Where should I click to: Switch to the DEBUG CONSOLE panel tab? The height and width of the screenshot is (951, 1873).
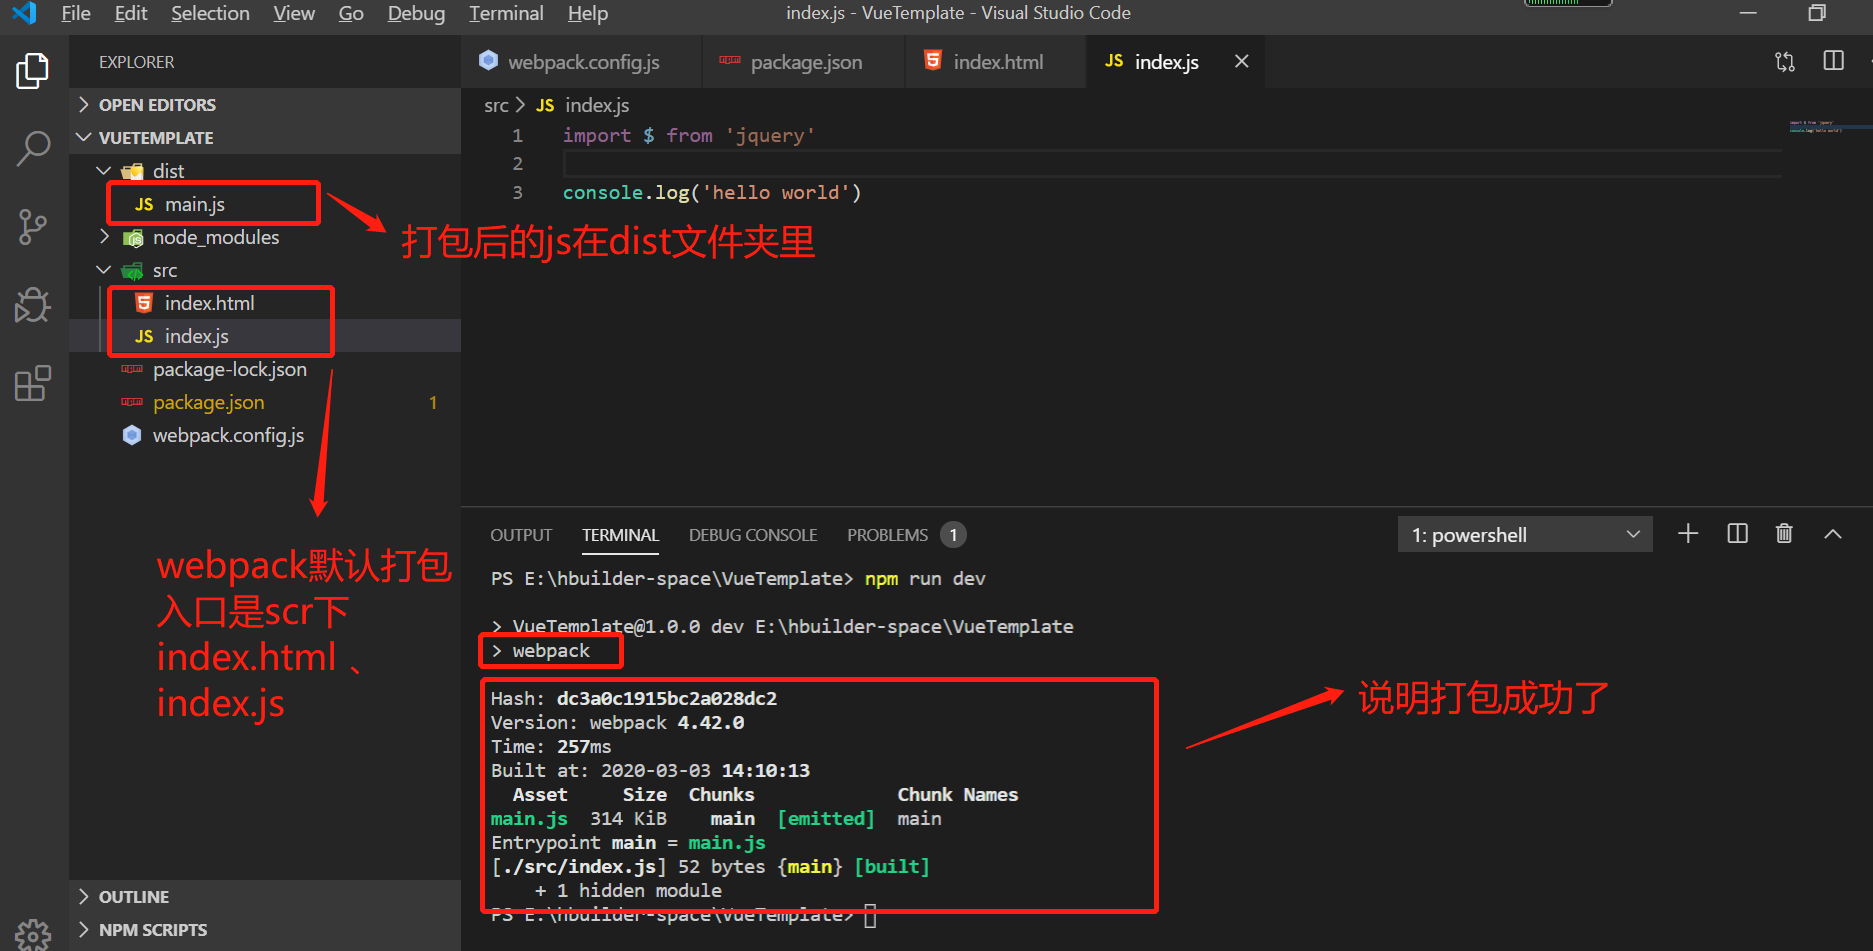[x=753, y=535]
